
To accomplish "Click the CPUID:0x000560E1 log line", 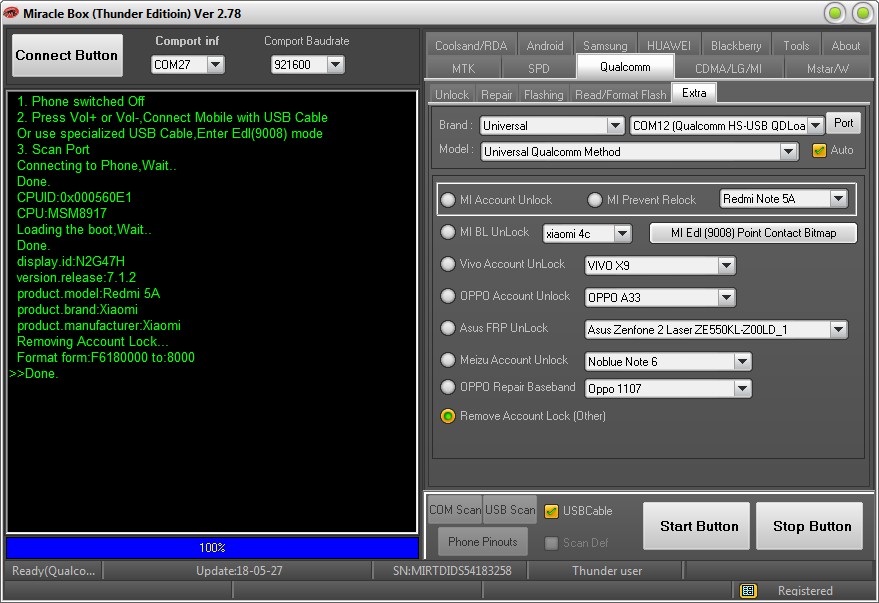I will (75, 197).
